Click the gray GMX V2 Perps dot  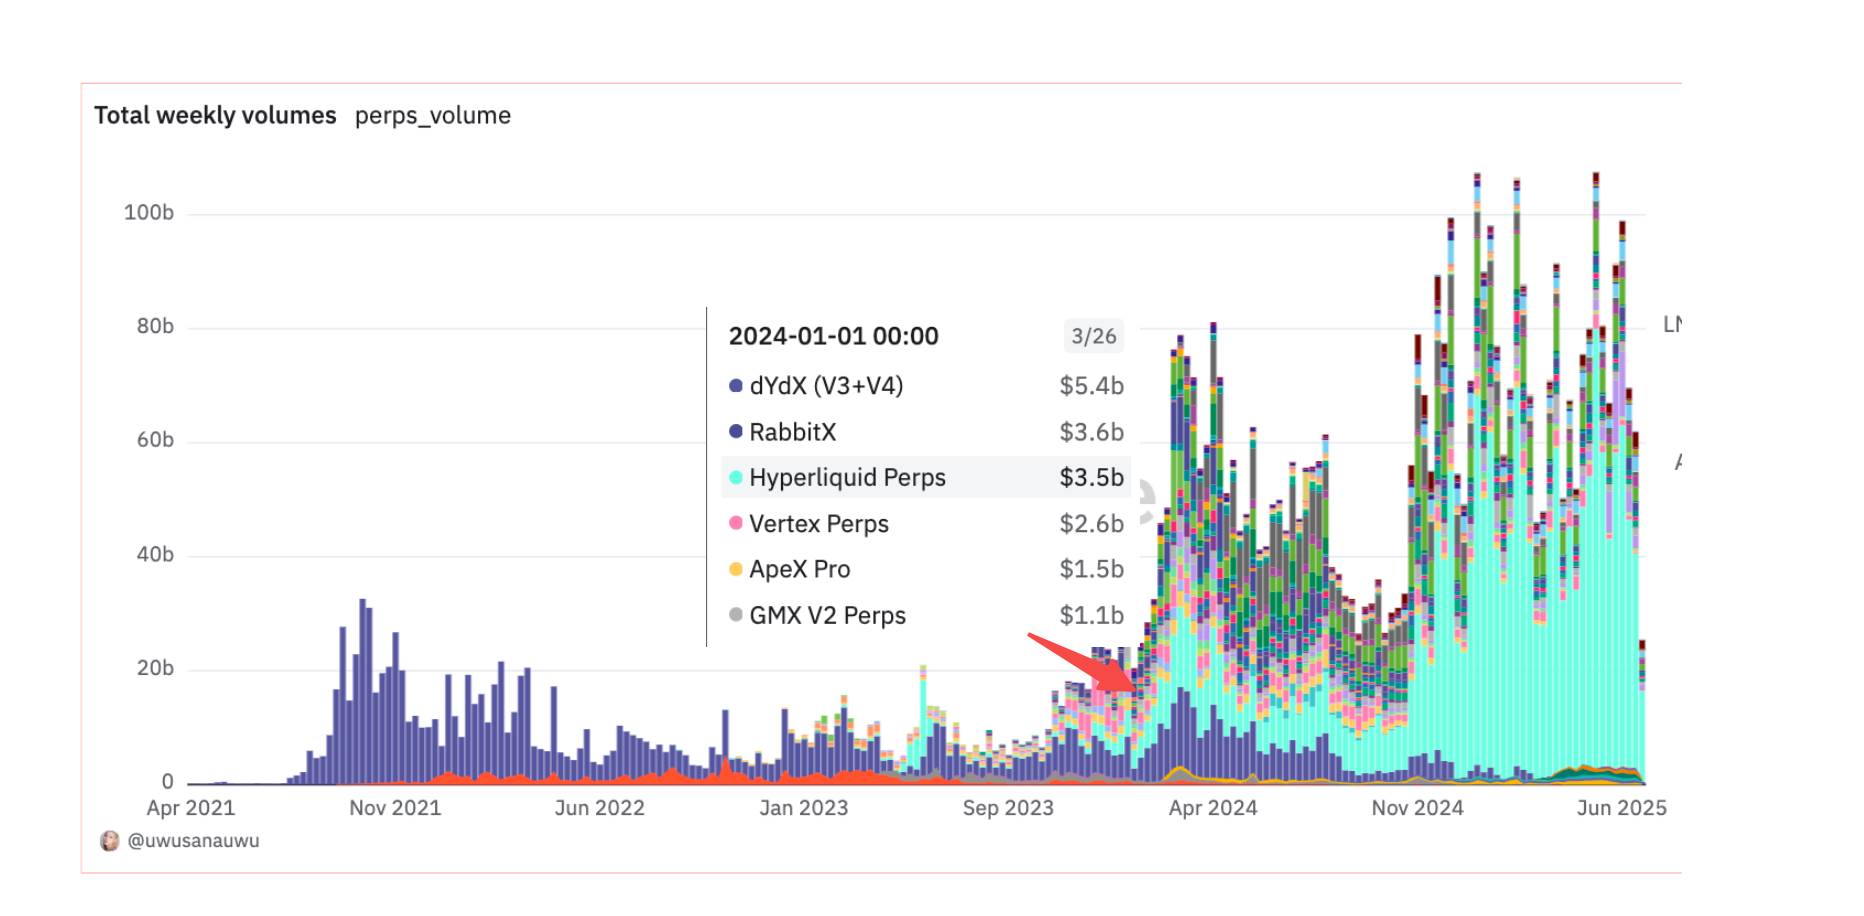coord(736,616)
